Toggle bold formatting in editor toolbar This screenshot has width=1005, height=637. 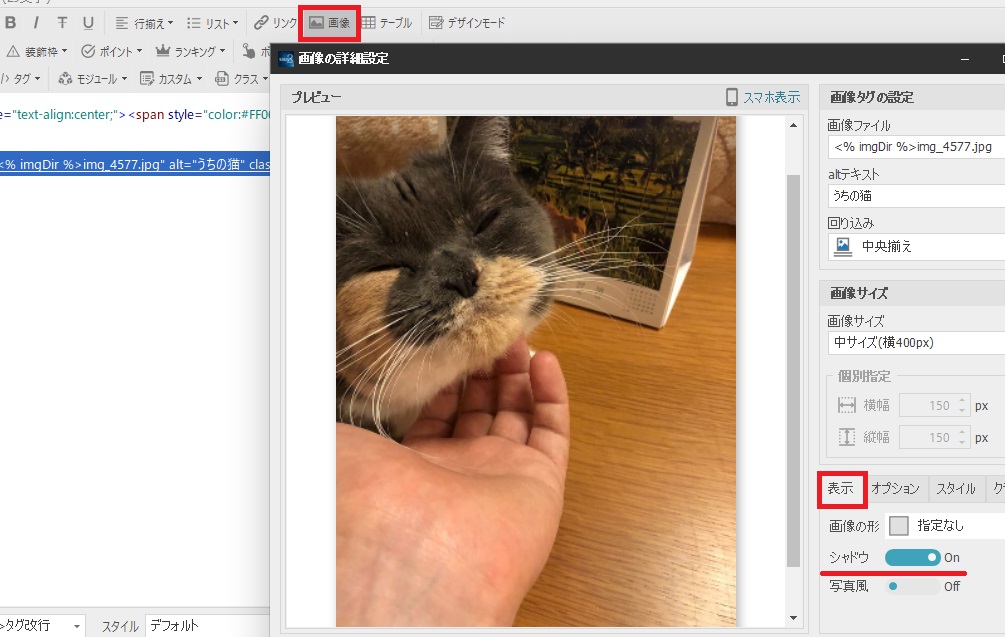tap(11, 23)
